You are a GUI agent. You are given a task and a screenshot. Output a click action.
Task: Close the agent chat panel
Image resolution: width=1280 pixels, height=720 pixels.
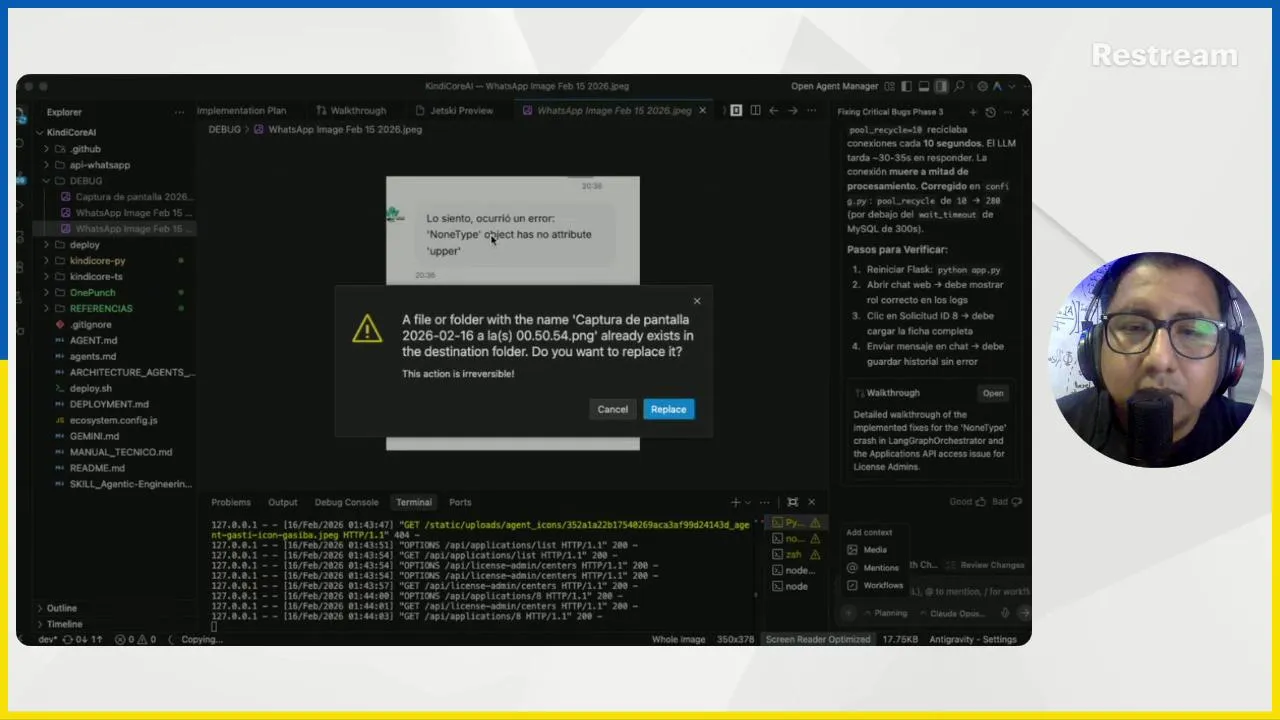[1025, 112]
